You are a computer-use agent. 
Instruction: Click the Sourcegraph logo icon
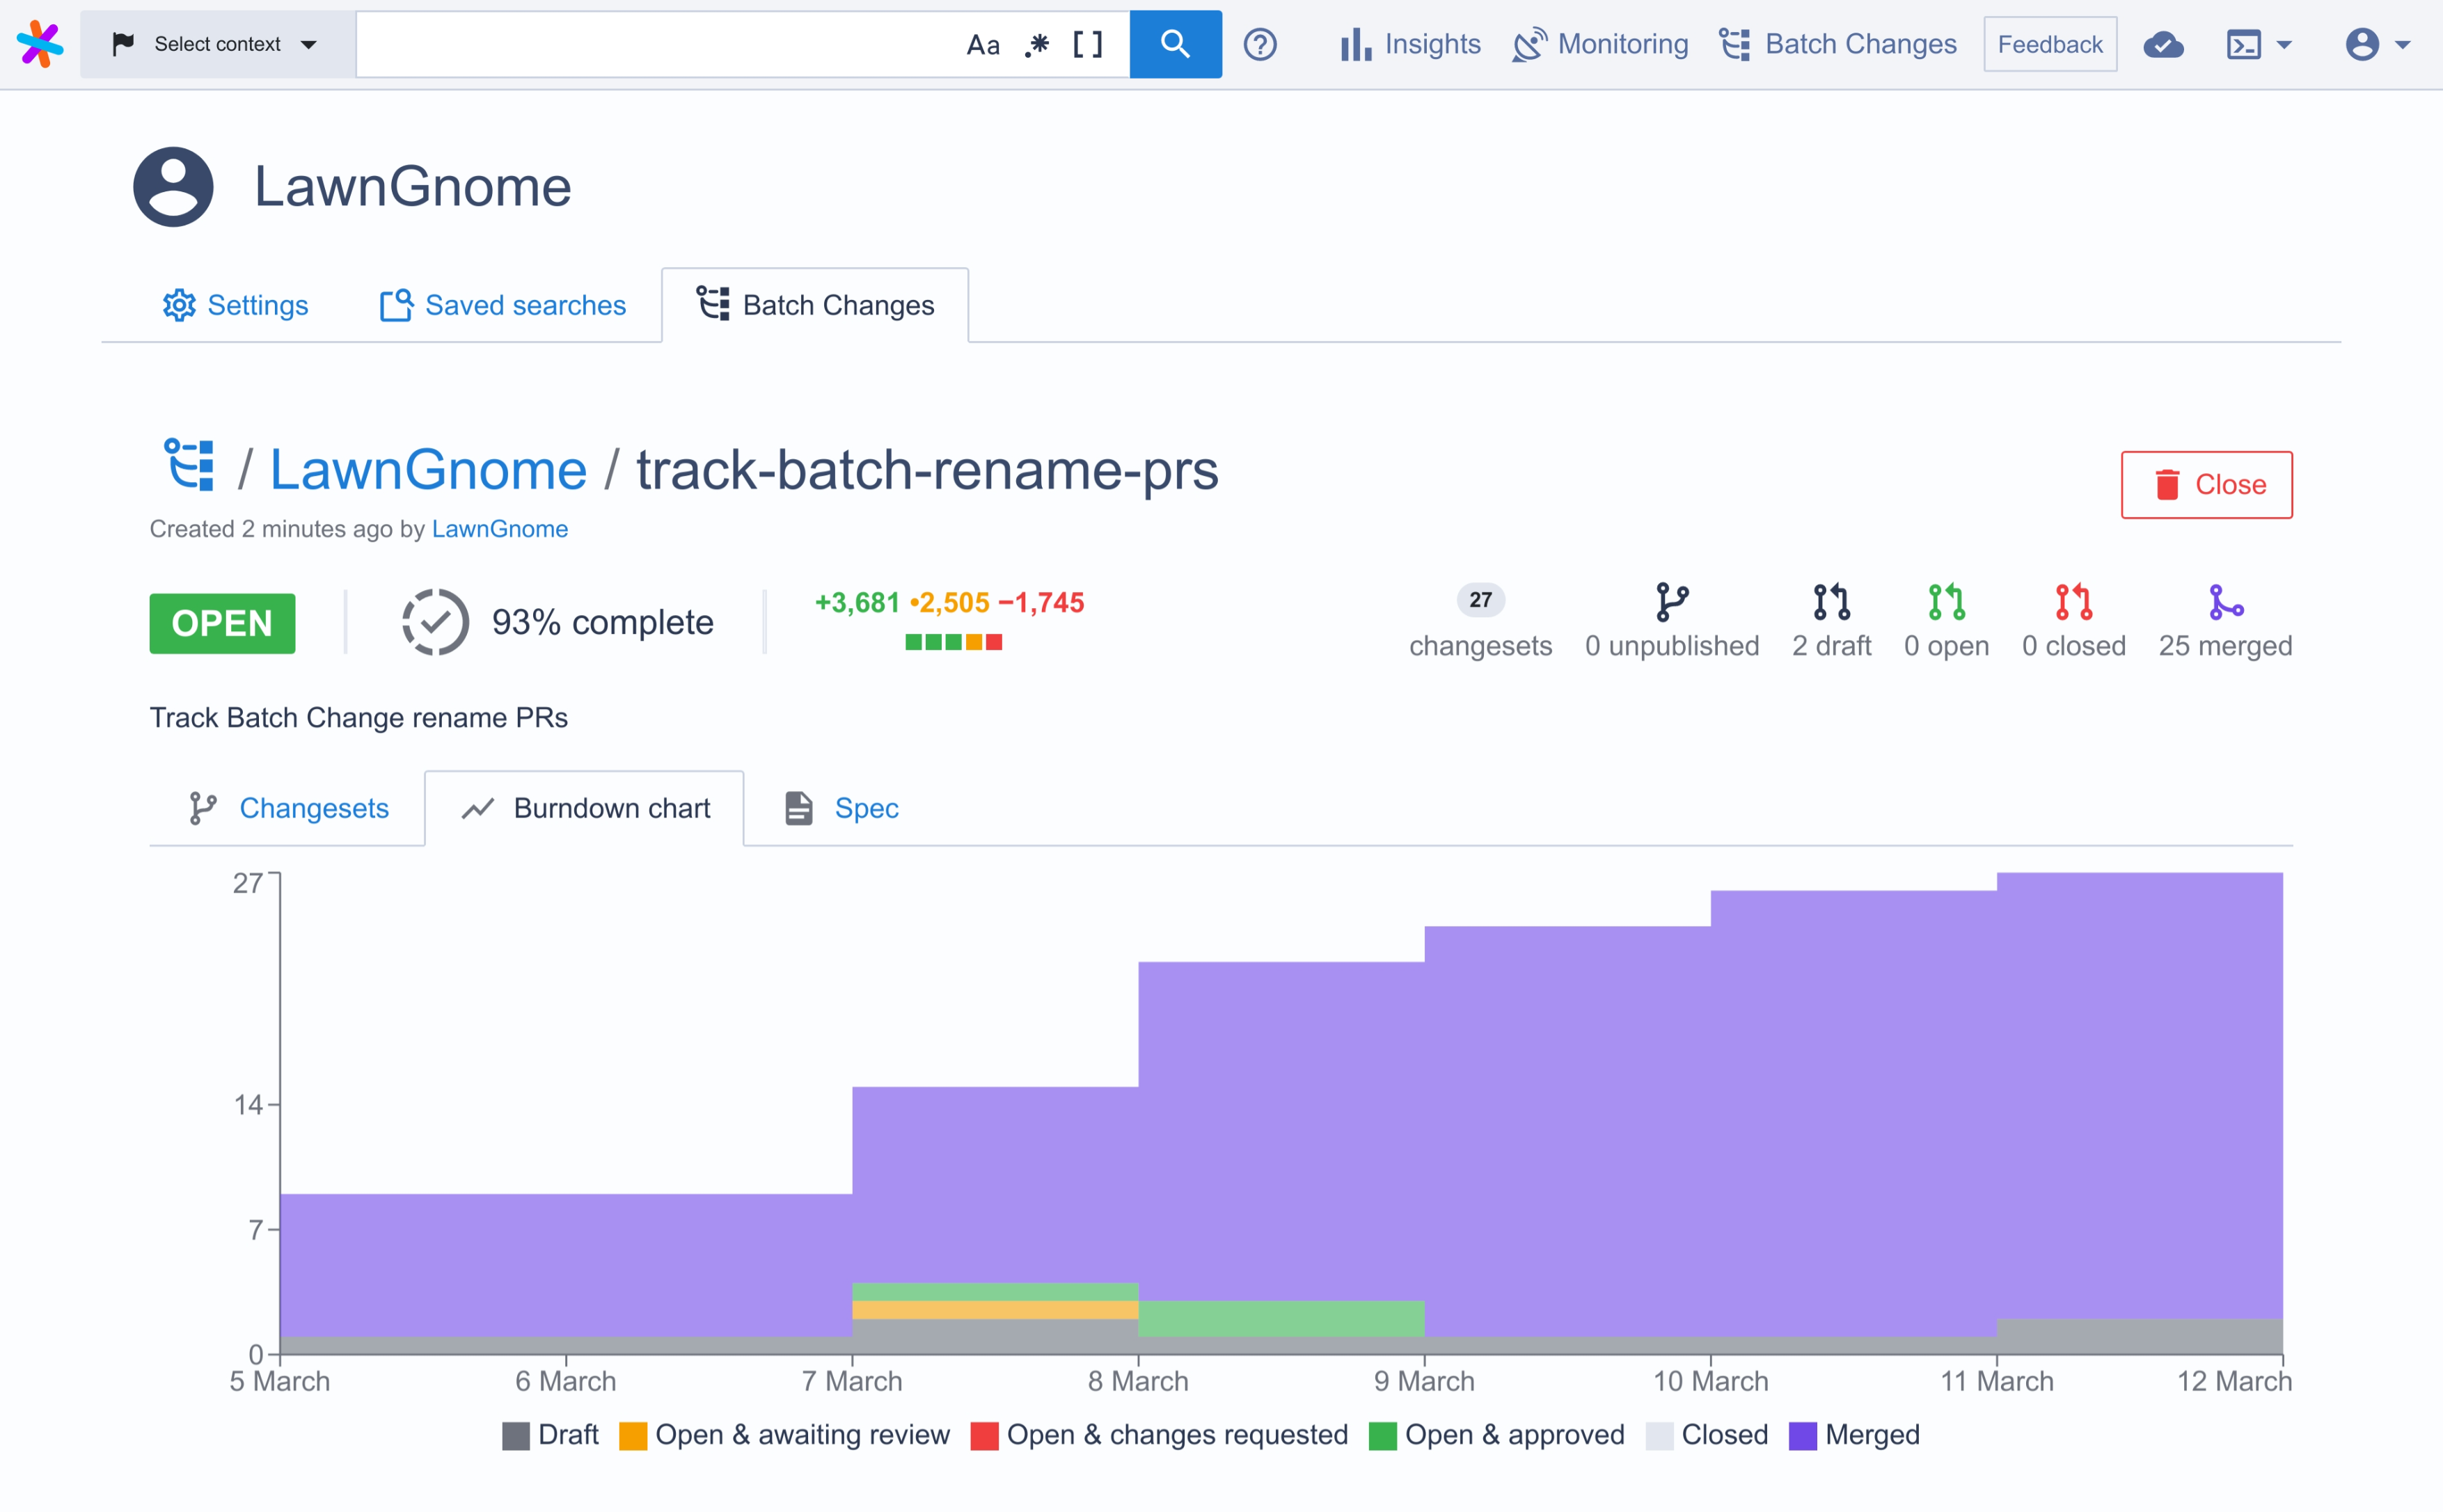point(40,44)
